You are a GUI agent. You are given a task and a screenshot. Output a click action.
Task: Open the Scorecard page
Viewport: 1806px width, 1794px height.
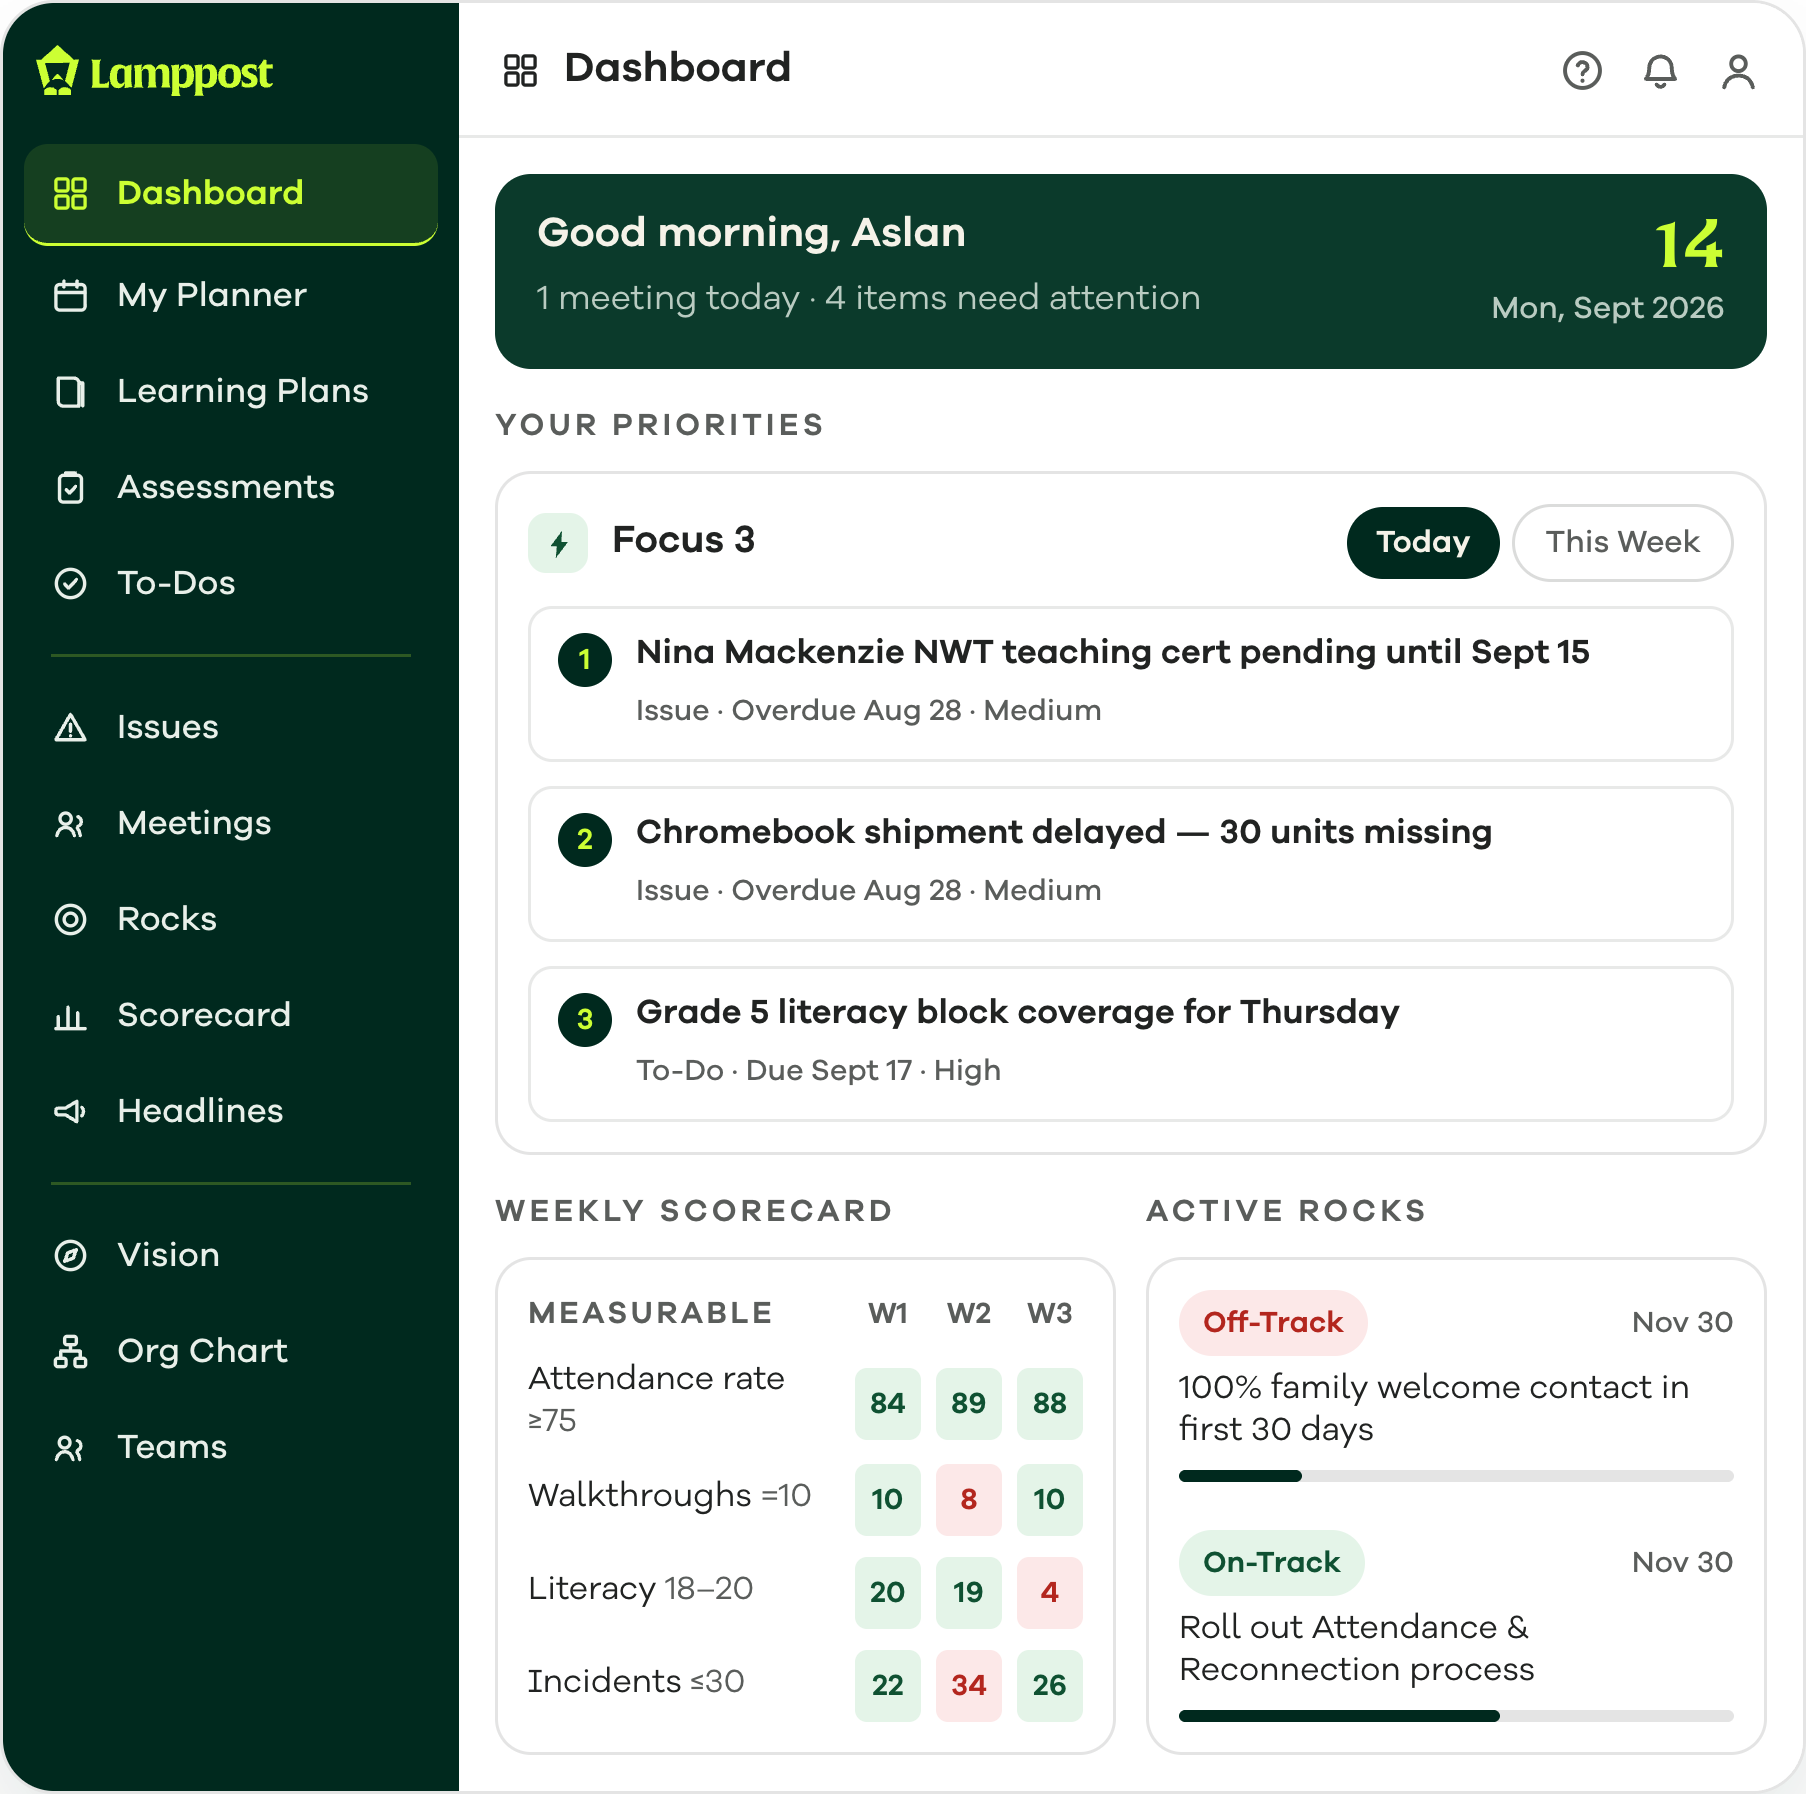coord(231,1015)
